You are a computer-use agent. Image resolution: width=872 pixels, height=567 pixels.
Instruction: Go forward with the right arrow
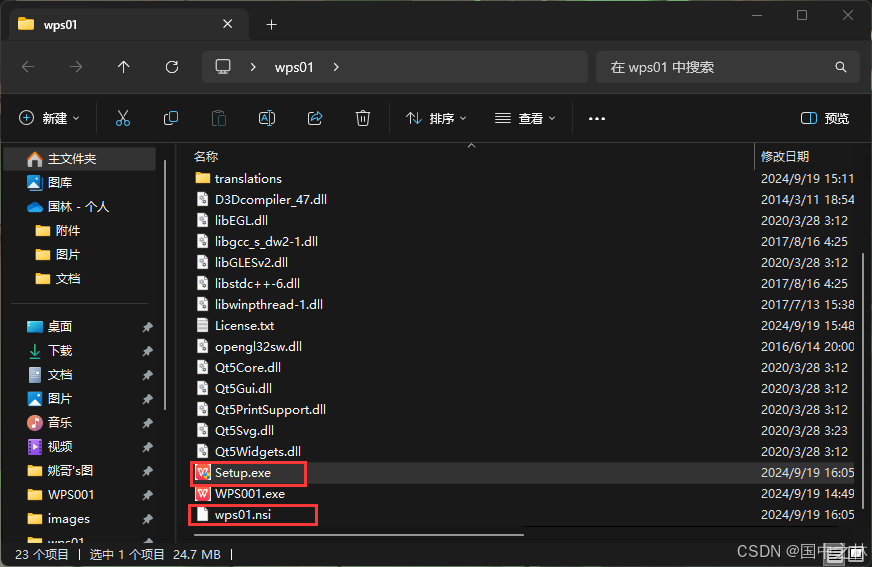point(76,67)
